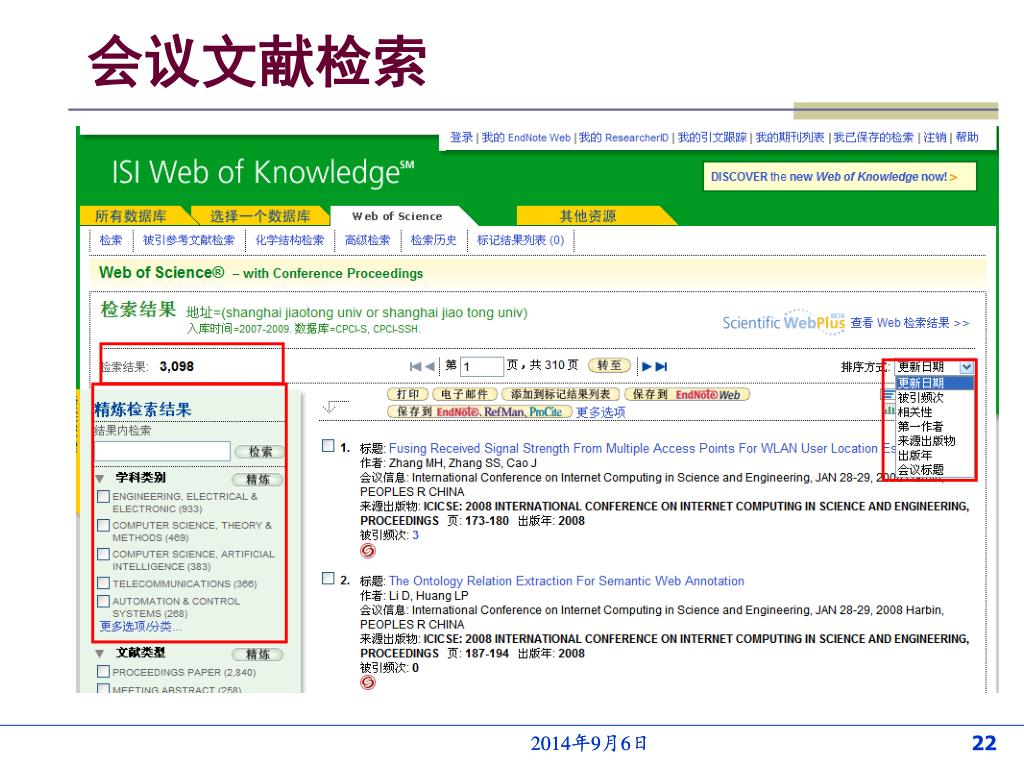Click 电子邮件 button
1024x768 pixels.
(464, 394)
